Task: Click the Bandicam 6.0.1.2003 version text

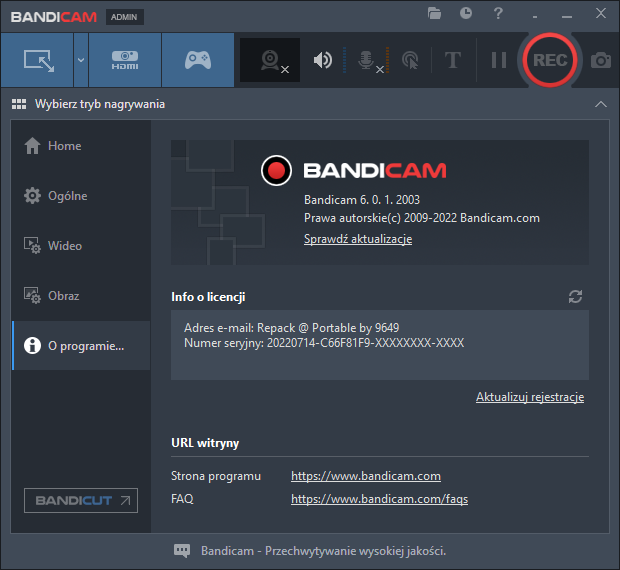Action: [x=362, y=200]
